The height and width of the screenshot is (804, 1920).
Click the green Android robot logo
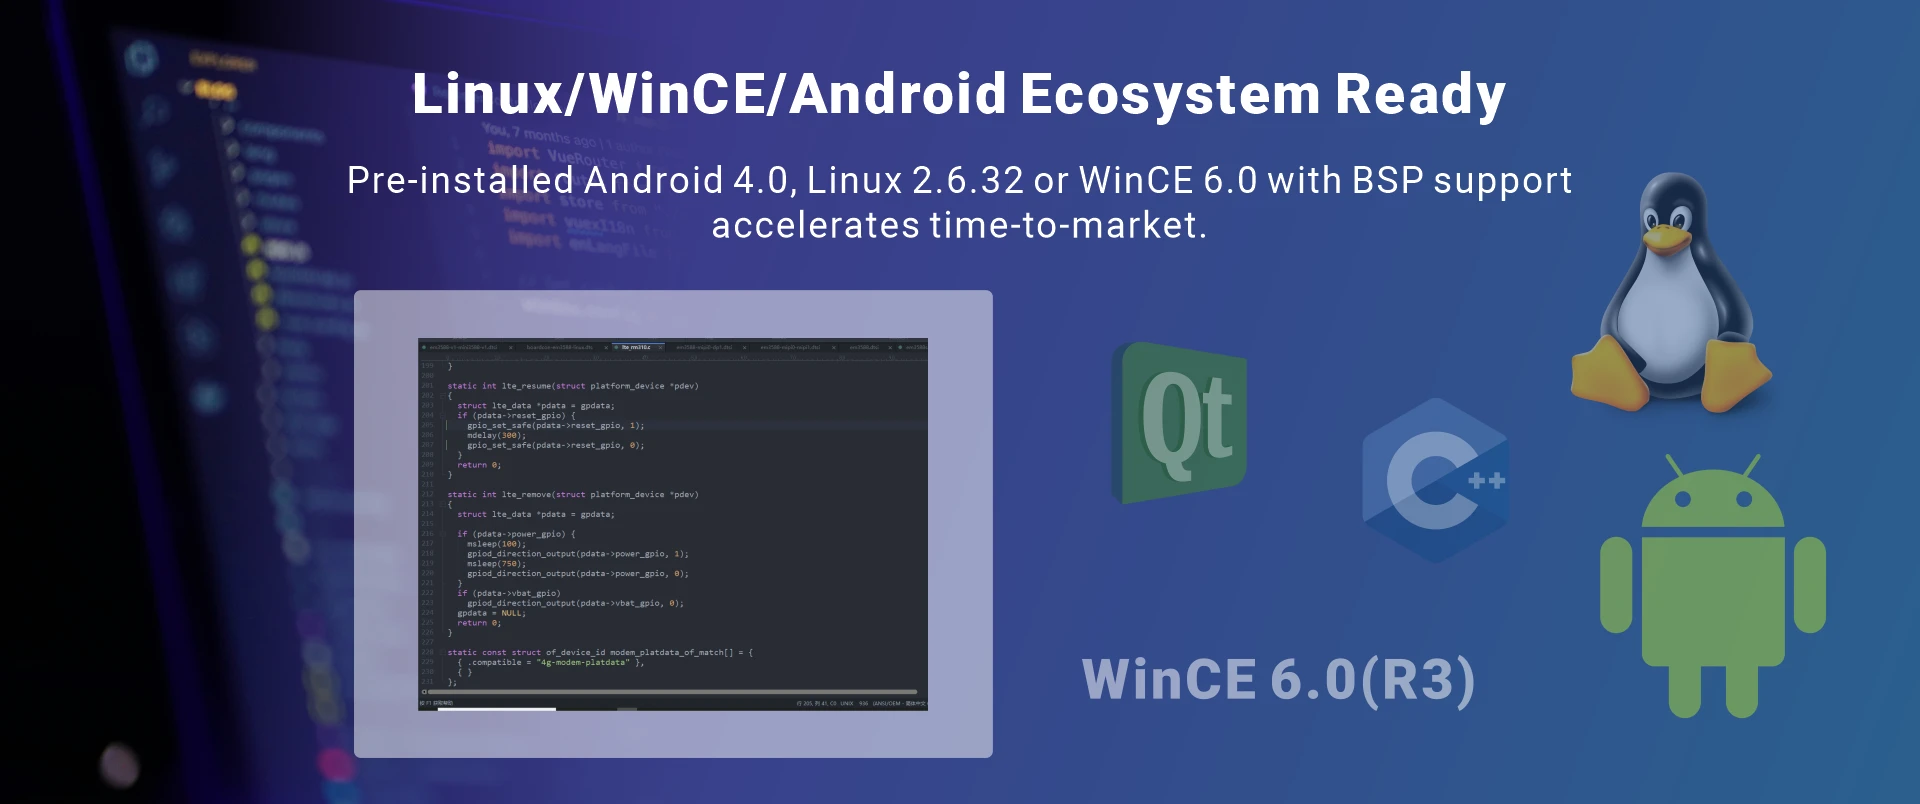(x=1713, y=586)
